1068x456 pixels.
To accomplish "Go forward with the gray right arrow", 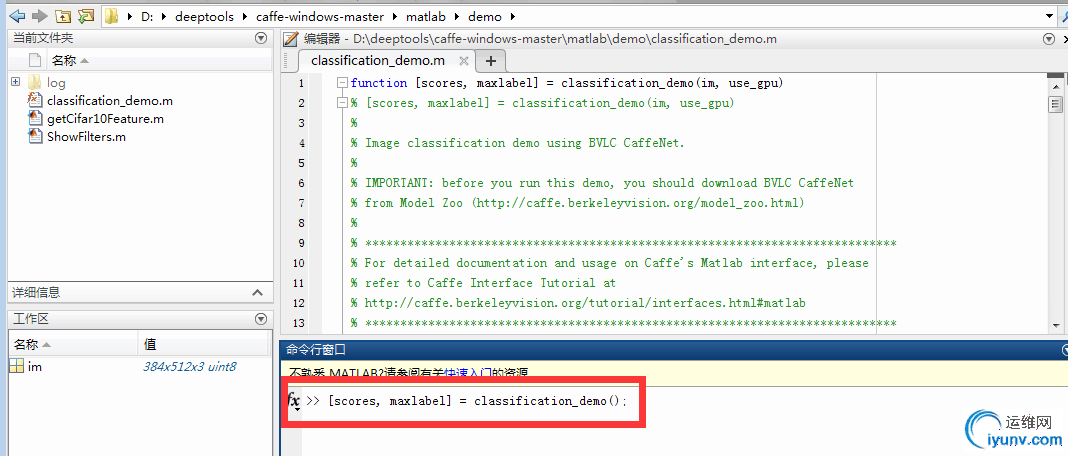I will 40,15.
